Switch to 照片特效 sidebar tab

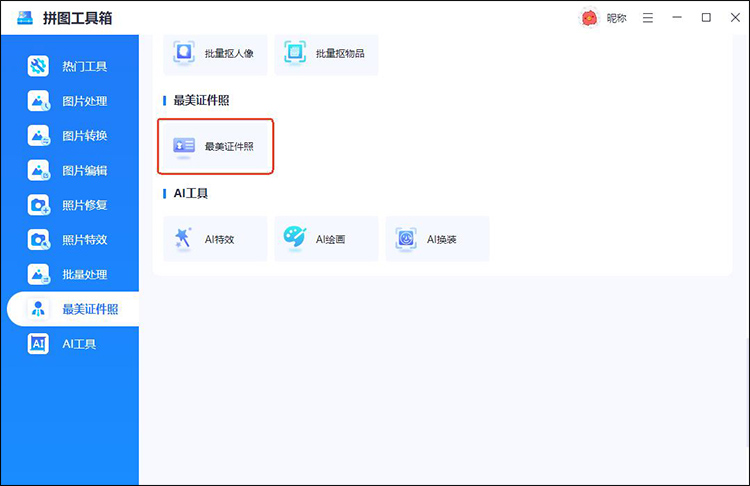pyautogui.click(x=70, y=240)
